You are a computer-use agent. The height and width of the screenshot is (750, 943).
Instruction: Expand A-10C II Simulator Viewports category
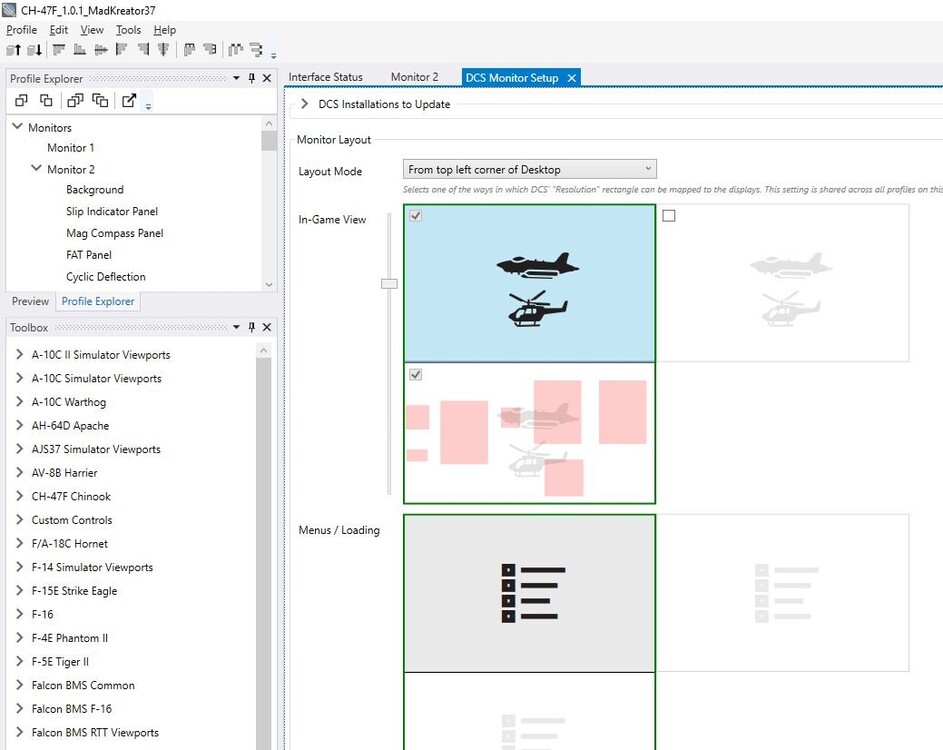coord(19,354)
